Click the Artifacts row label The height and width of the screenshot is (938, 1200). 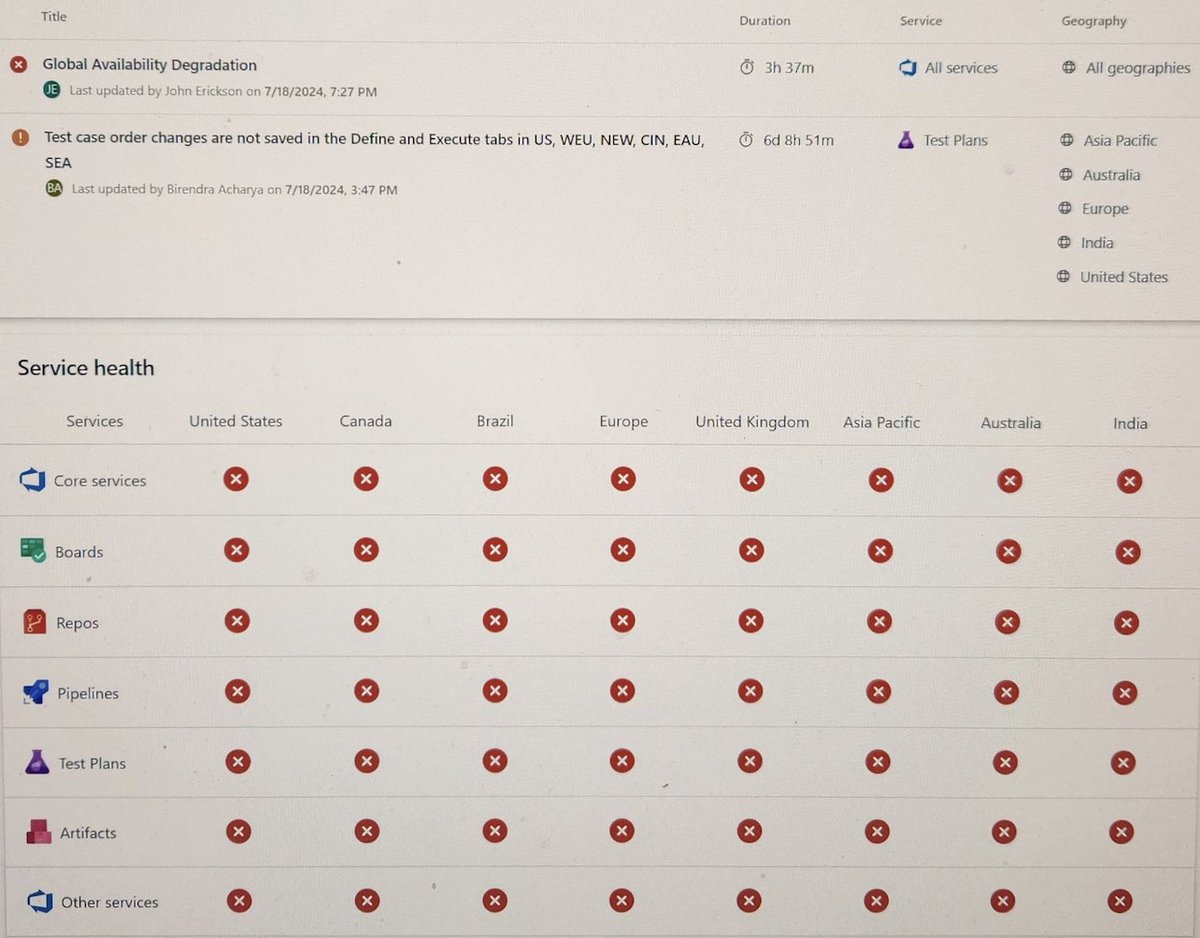coord(88,832)
